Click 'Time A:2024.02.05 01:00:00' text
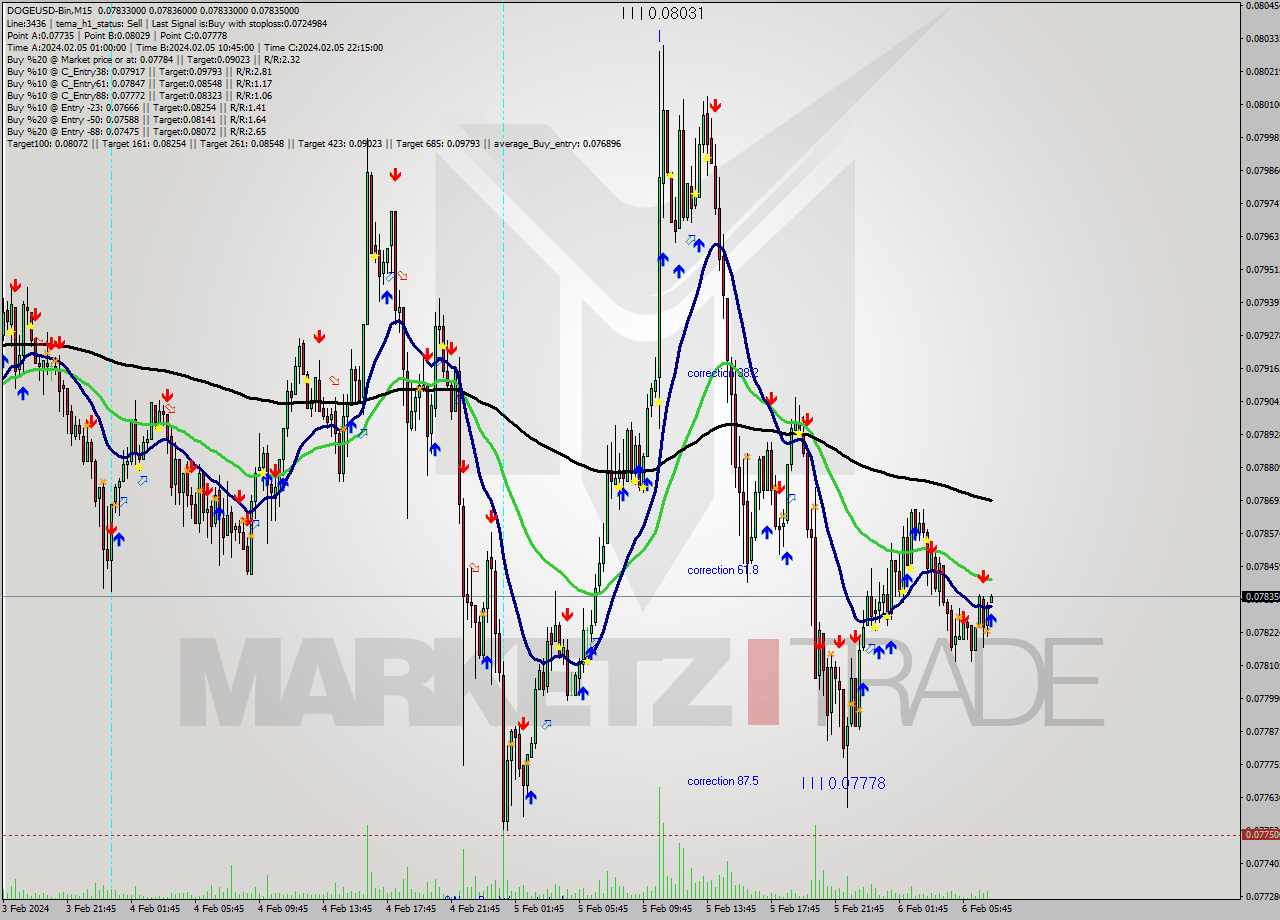The image size is (1280, 920). 66,47
